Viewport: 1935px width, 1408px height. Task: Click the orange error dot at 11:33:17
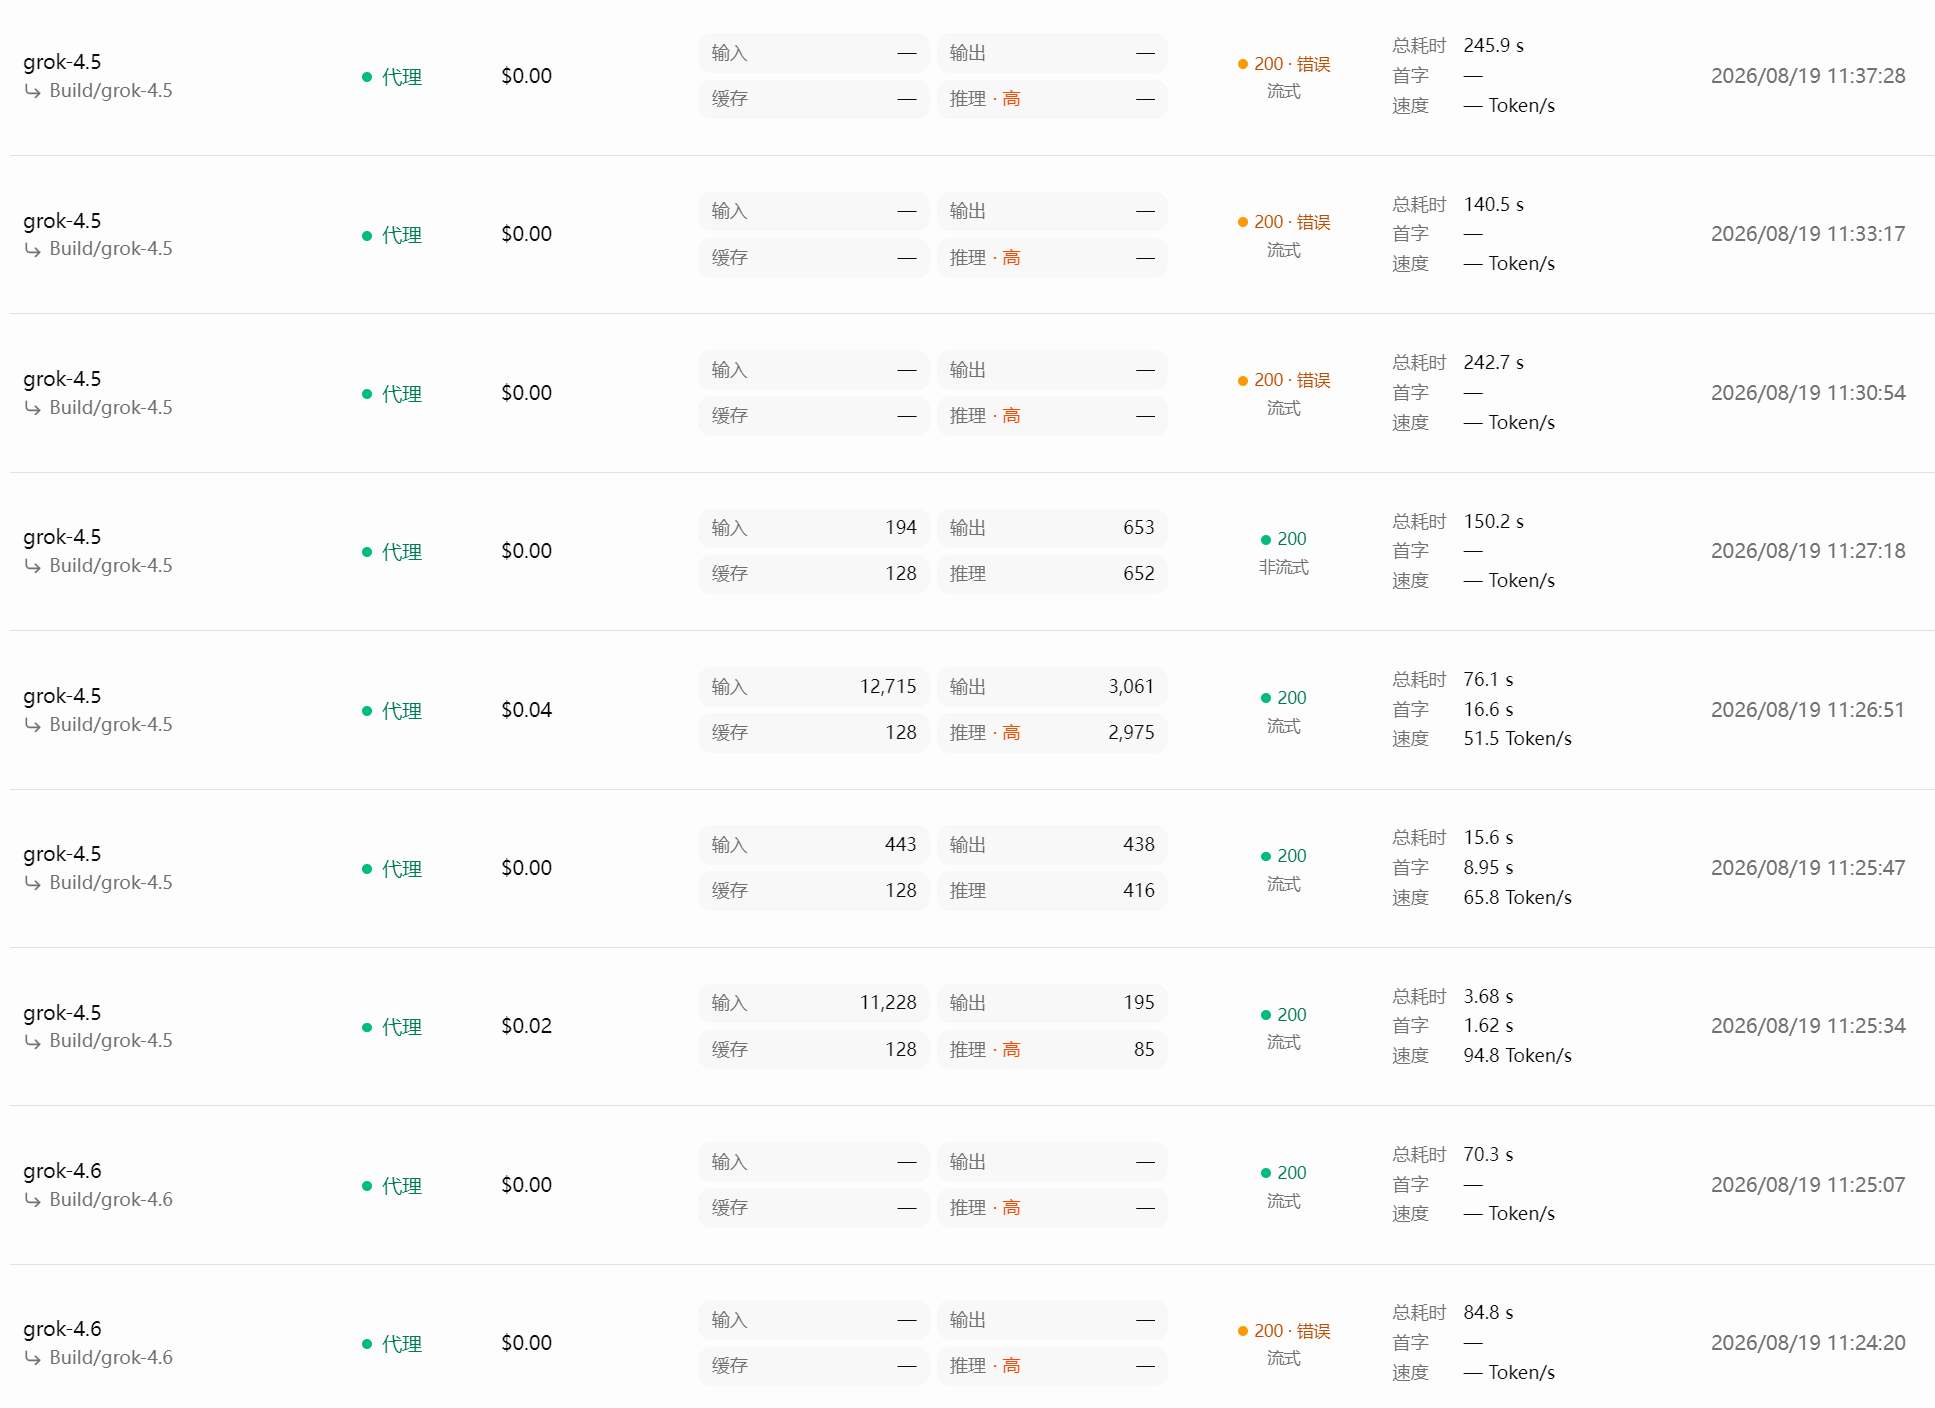[x=1243, y=222]
